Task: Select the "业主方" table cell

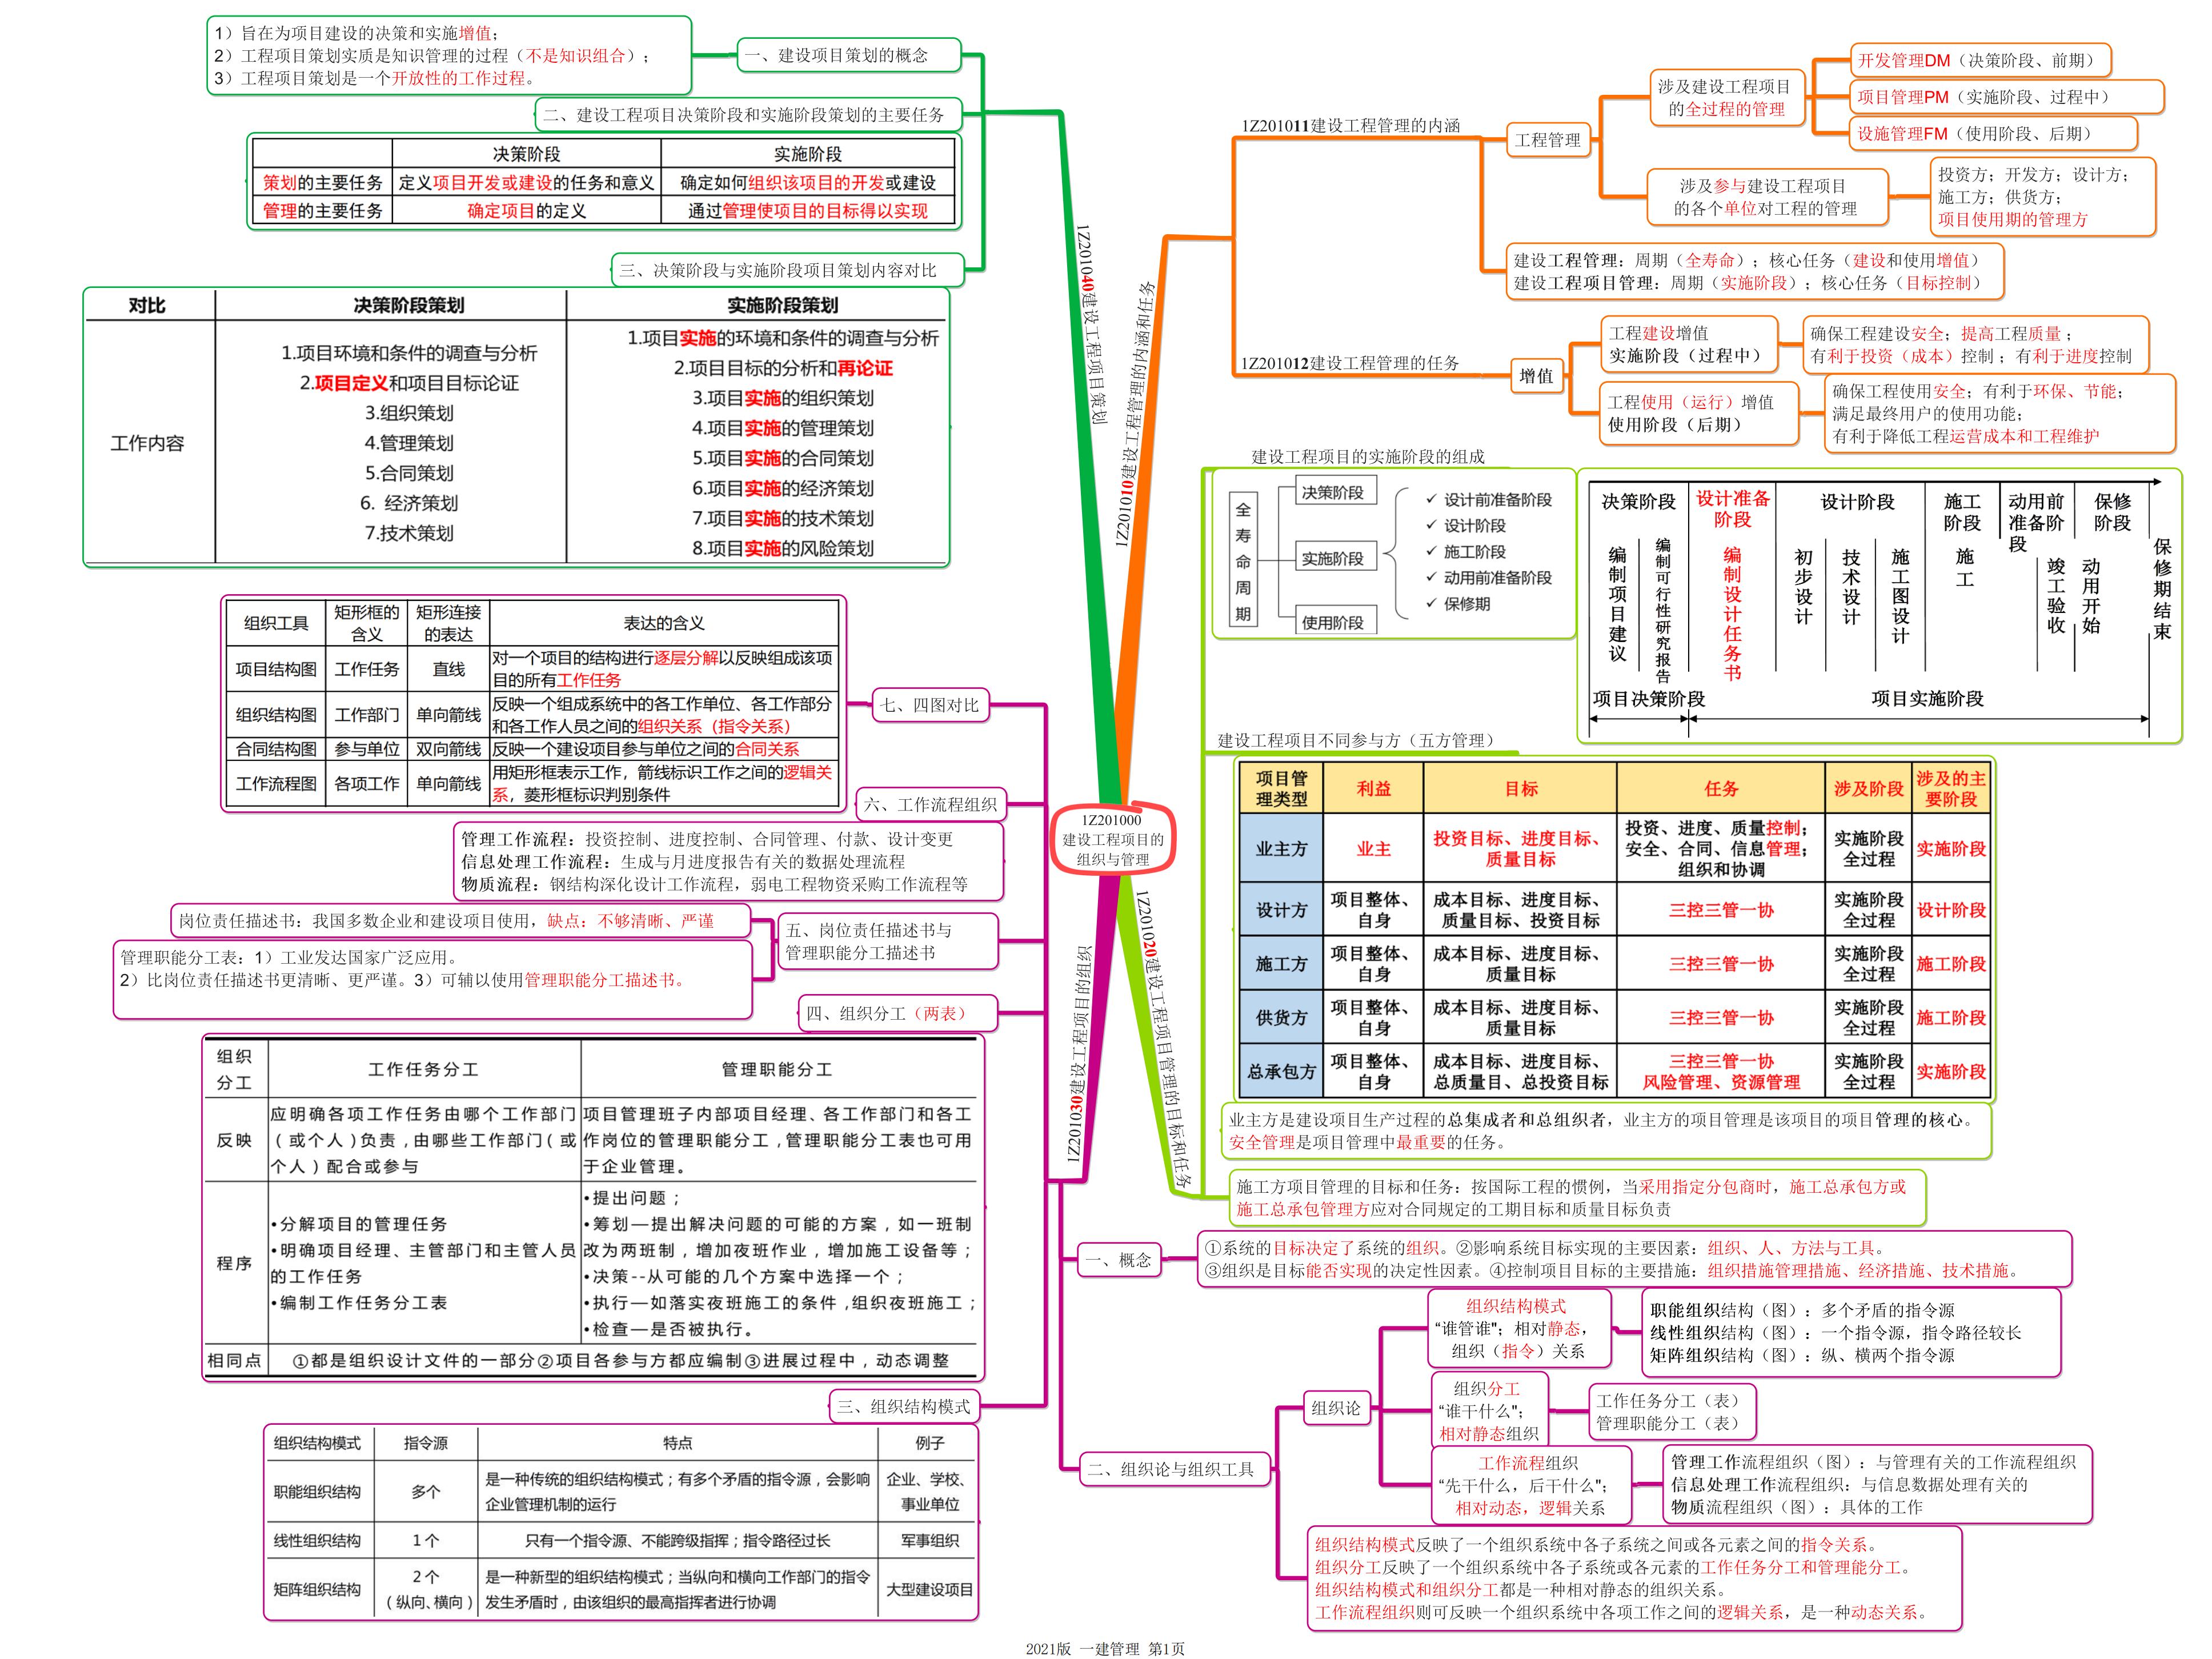Action: click(x=1281, y=848)
